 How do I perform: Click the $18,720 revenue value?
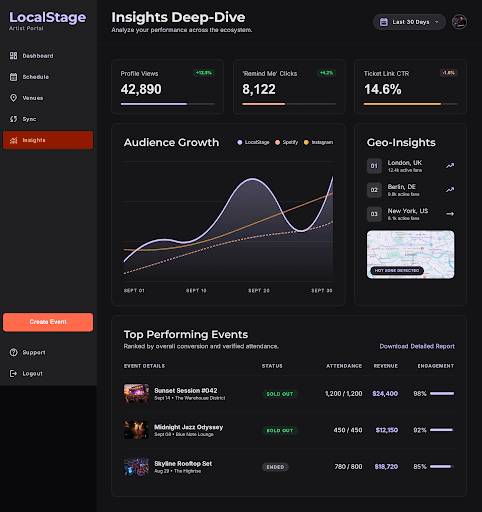tap(386, 467)
